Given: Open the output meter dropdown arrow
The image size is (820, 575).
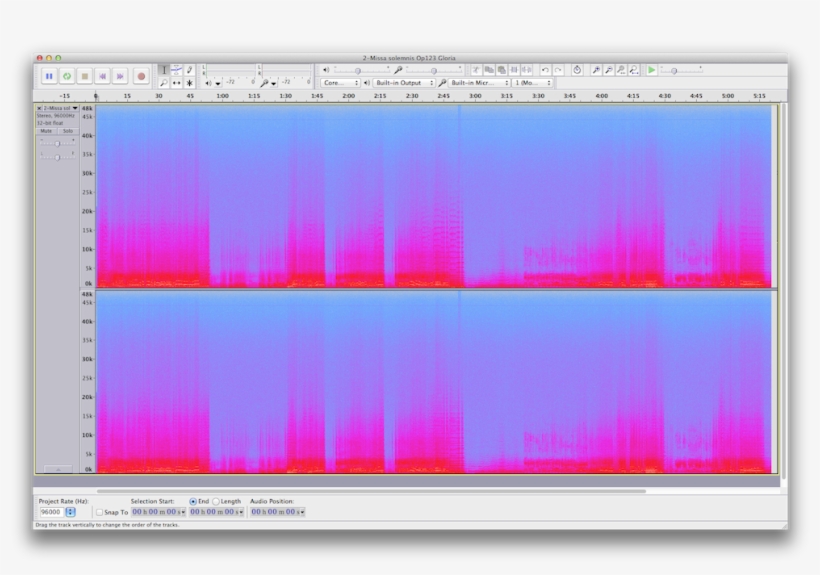Looking at the screenshot, I should pyautogui.click(x=218, y=84).
